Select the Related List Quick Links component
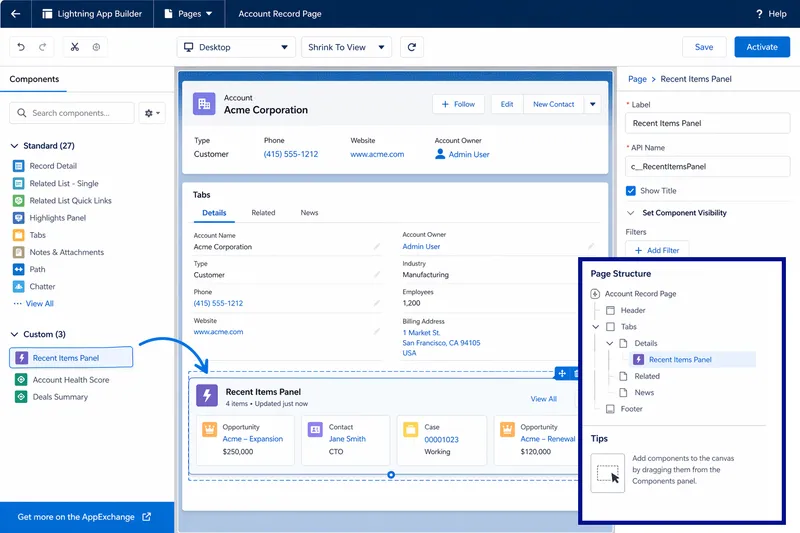 click(x=62, y=200)
